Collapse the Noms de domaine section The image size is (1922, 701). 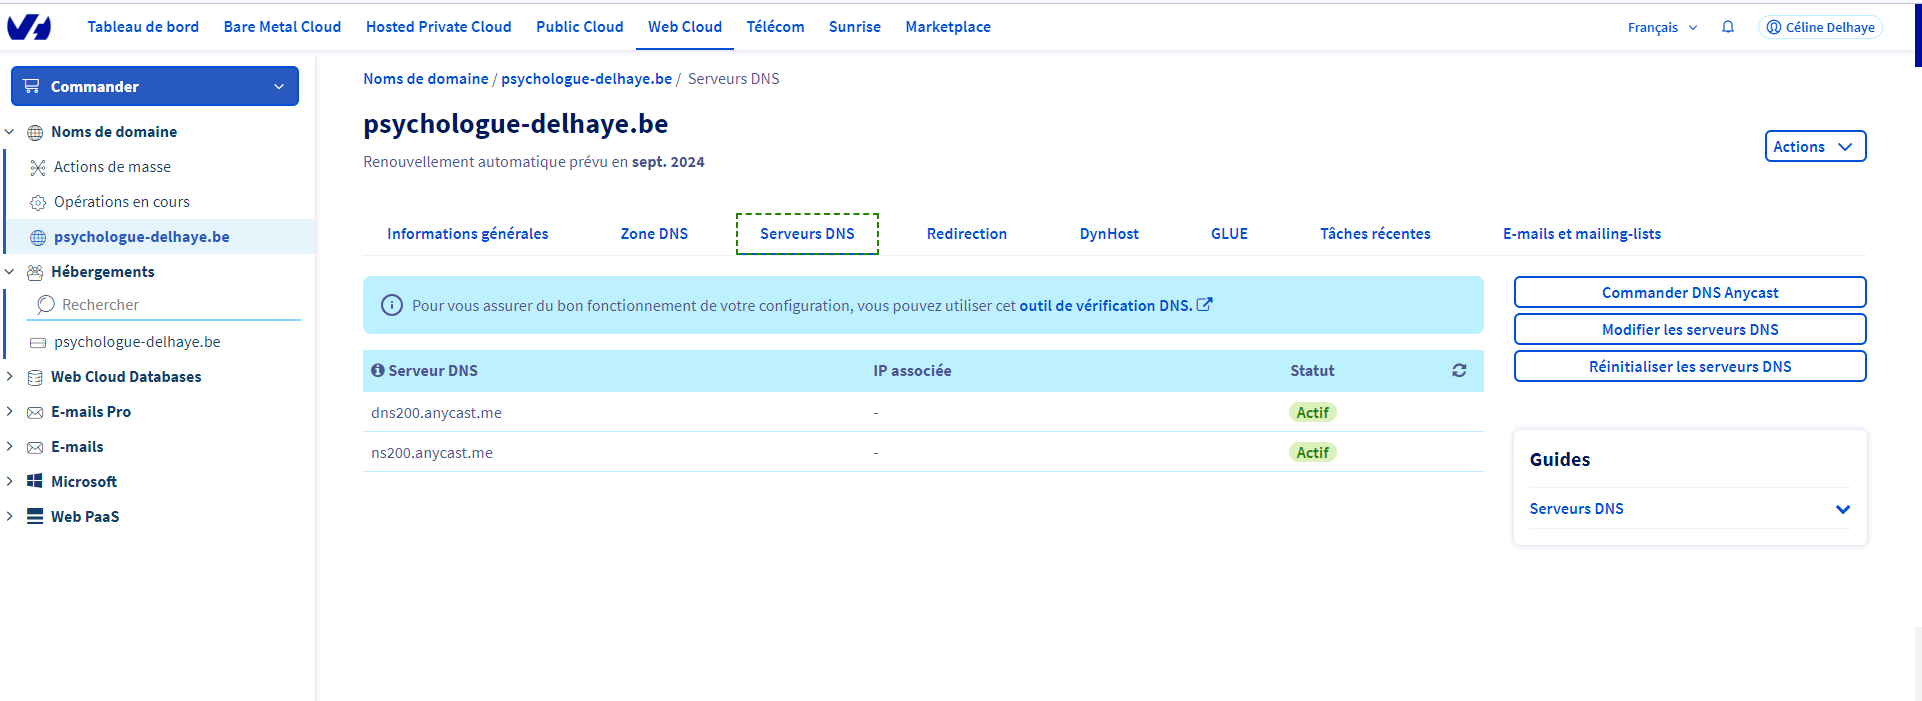point(10,131)
